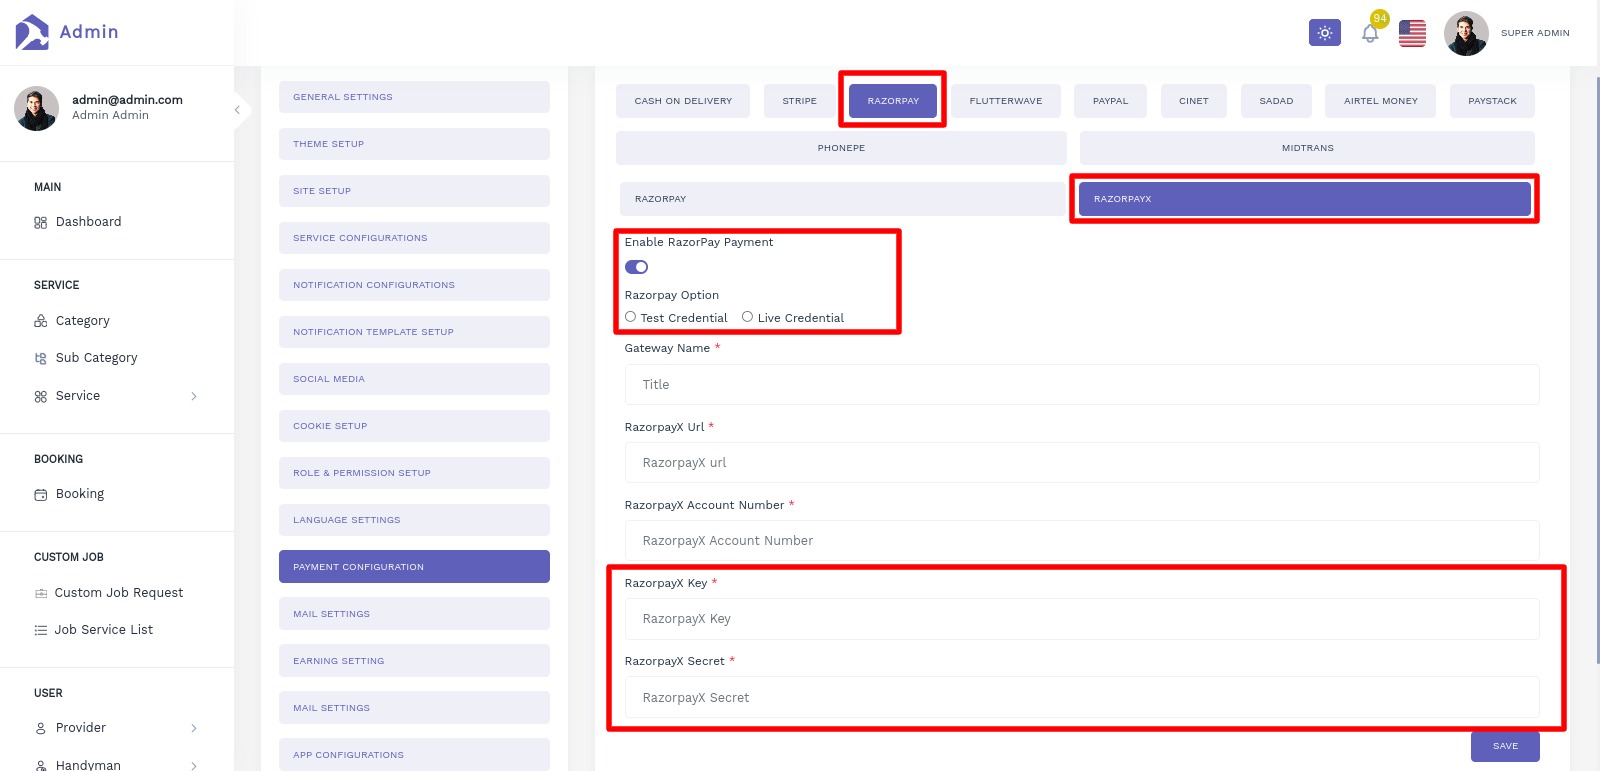Collapse the sidebar with arrow
The height and width of the screenshot is (771, 1600).
click(x=237, y=110)
